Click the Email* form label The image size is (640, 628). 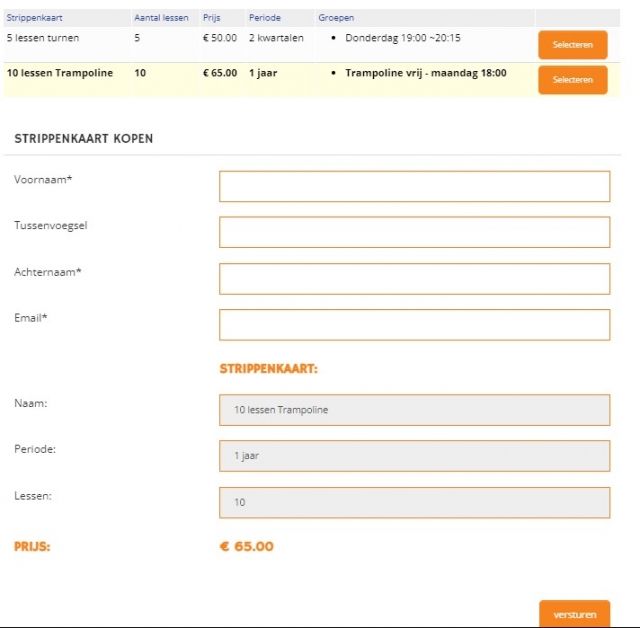pyautogui.click(x=31, y=318)
